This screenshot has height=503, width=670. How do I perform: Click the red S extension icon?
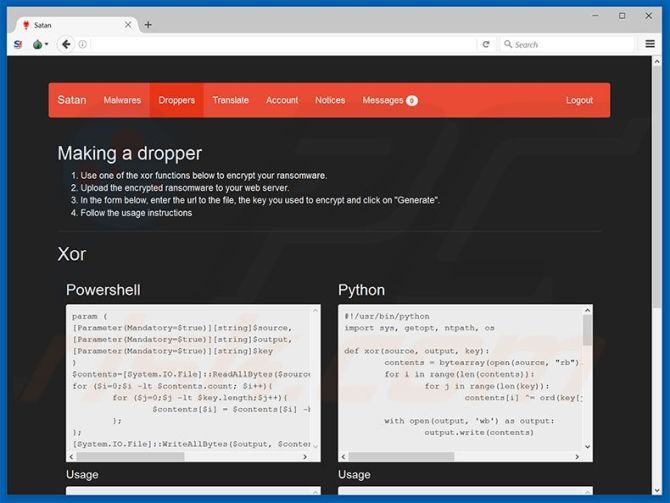tap(18, 44)
